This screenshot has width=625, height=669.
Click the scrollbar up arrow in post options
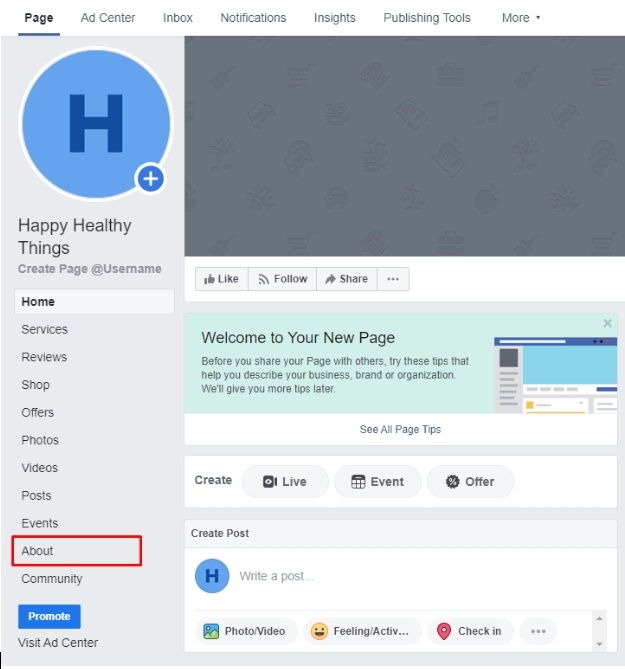point(599,618)
